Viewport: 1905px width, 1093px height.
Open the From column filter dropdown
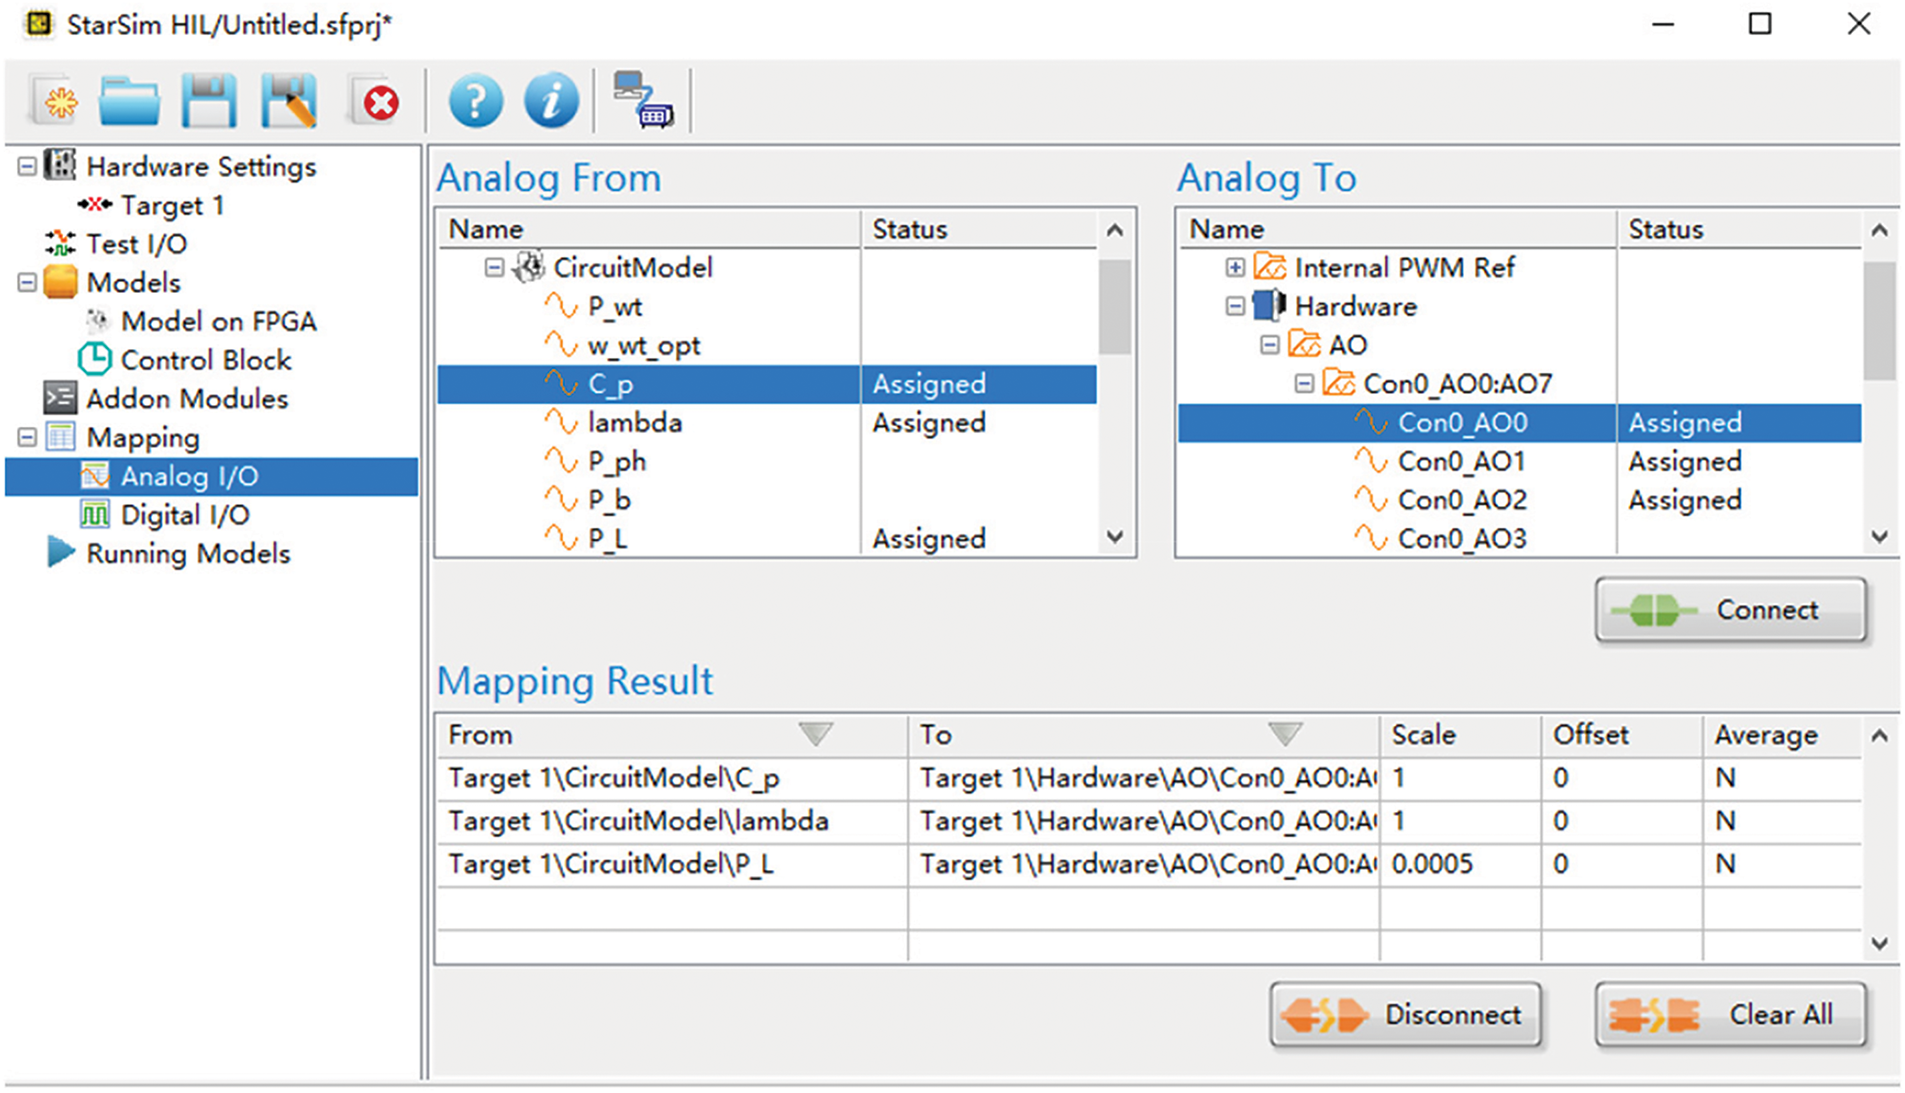click(x=816, y=735)
